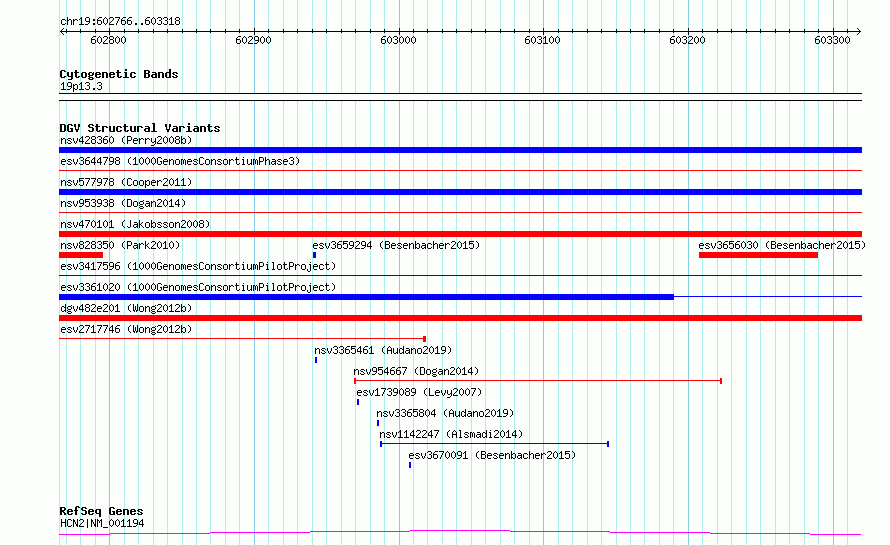Viewport: 890px width, 545px height.
Task: Click the blue marker under nsv3365461
Action: (316, 360)
